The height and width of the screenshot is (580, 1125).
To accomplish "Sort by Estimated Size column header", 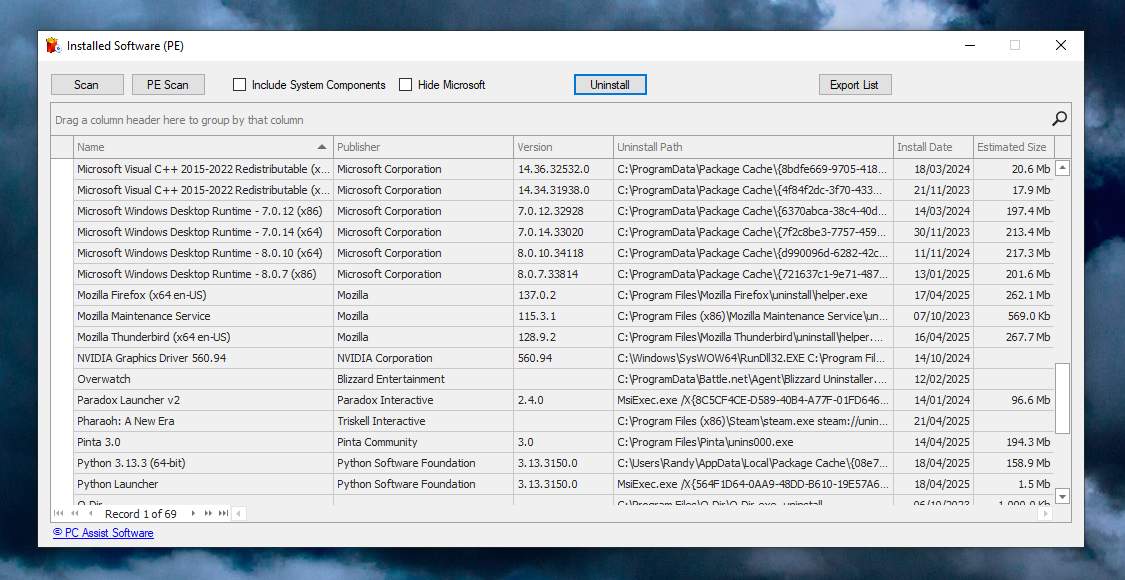I will [x=1014, y=147].
